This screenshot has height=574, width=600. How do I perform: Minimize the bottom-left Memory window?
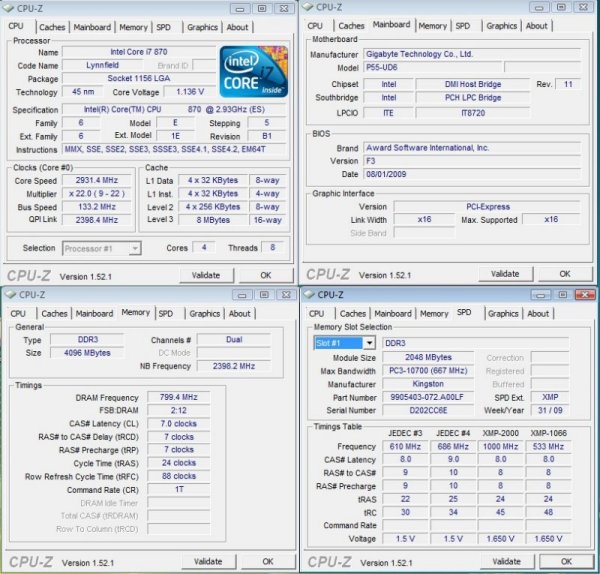[x=242, y=295]
